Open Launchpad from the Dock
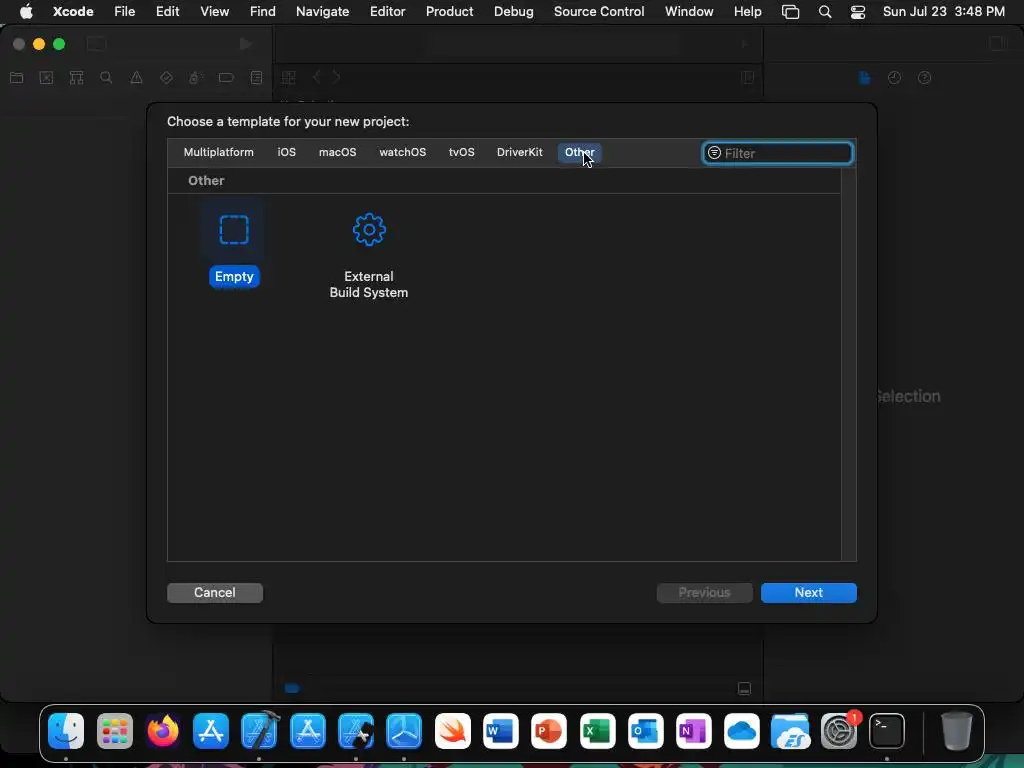Screen dimensions: 1024x768 click(114, 731)
